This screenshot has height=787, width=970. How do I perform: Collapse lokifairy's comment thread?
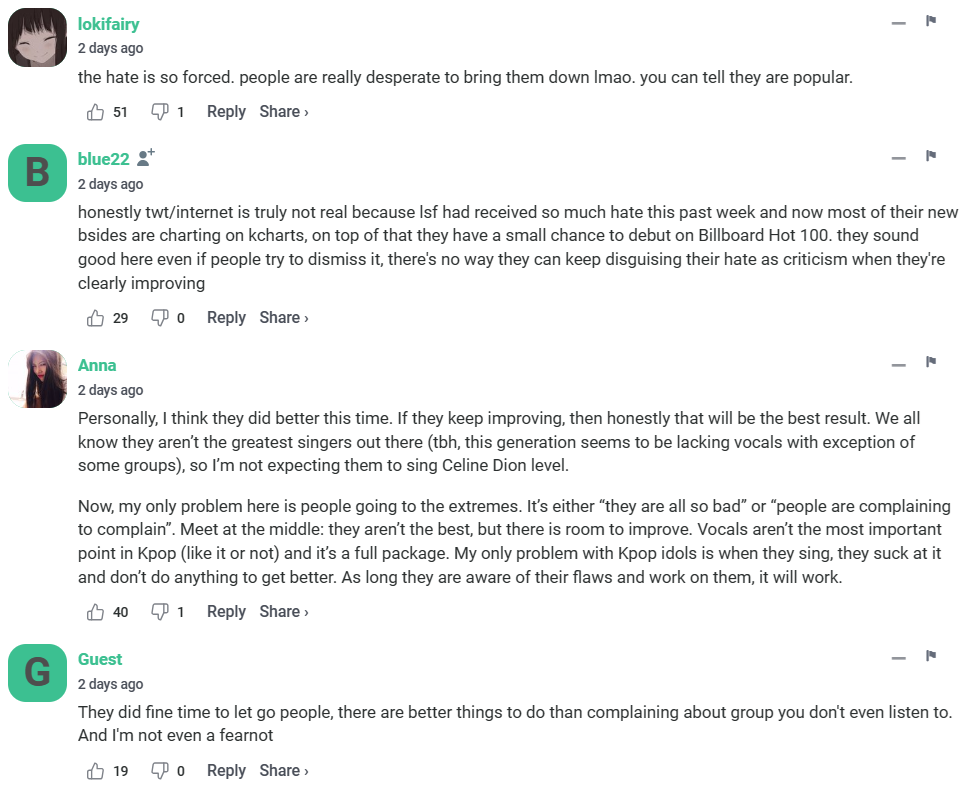[898, 22]
